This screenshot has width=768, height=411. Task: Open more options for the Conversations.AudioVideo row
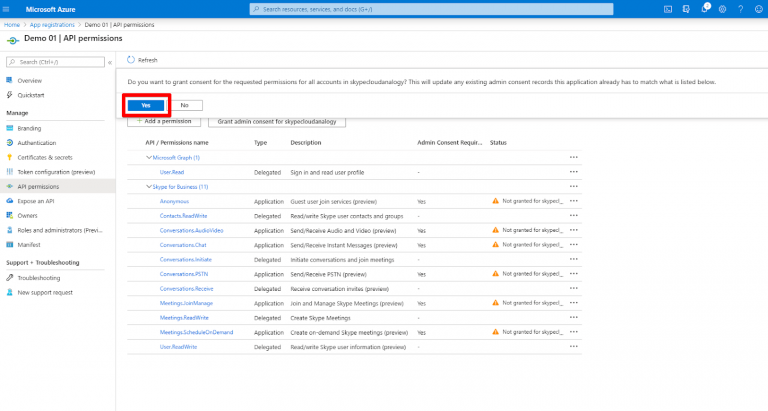click(x=574, y=230)
